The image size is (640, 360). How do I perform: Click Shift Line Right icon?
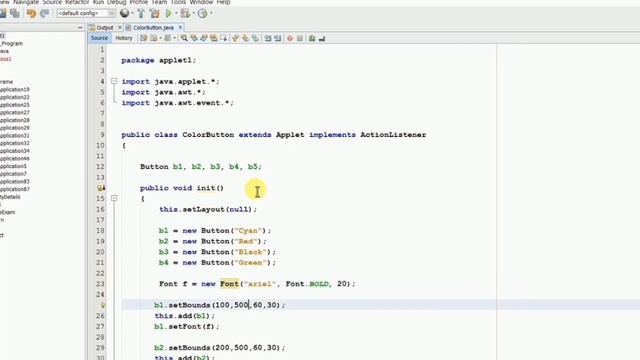pyautogui.click(x=278, y=38)
